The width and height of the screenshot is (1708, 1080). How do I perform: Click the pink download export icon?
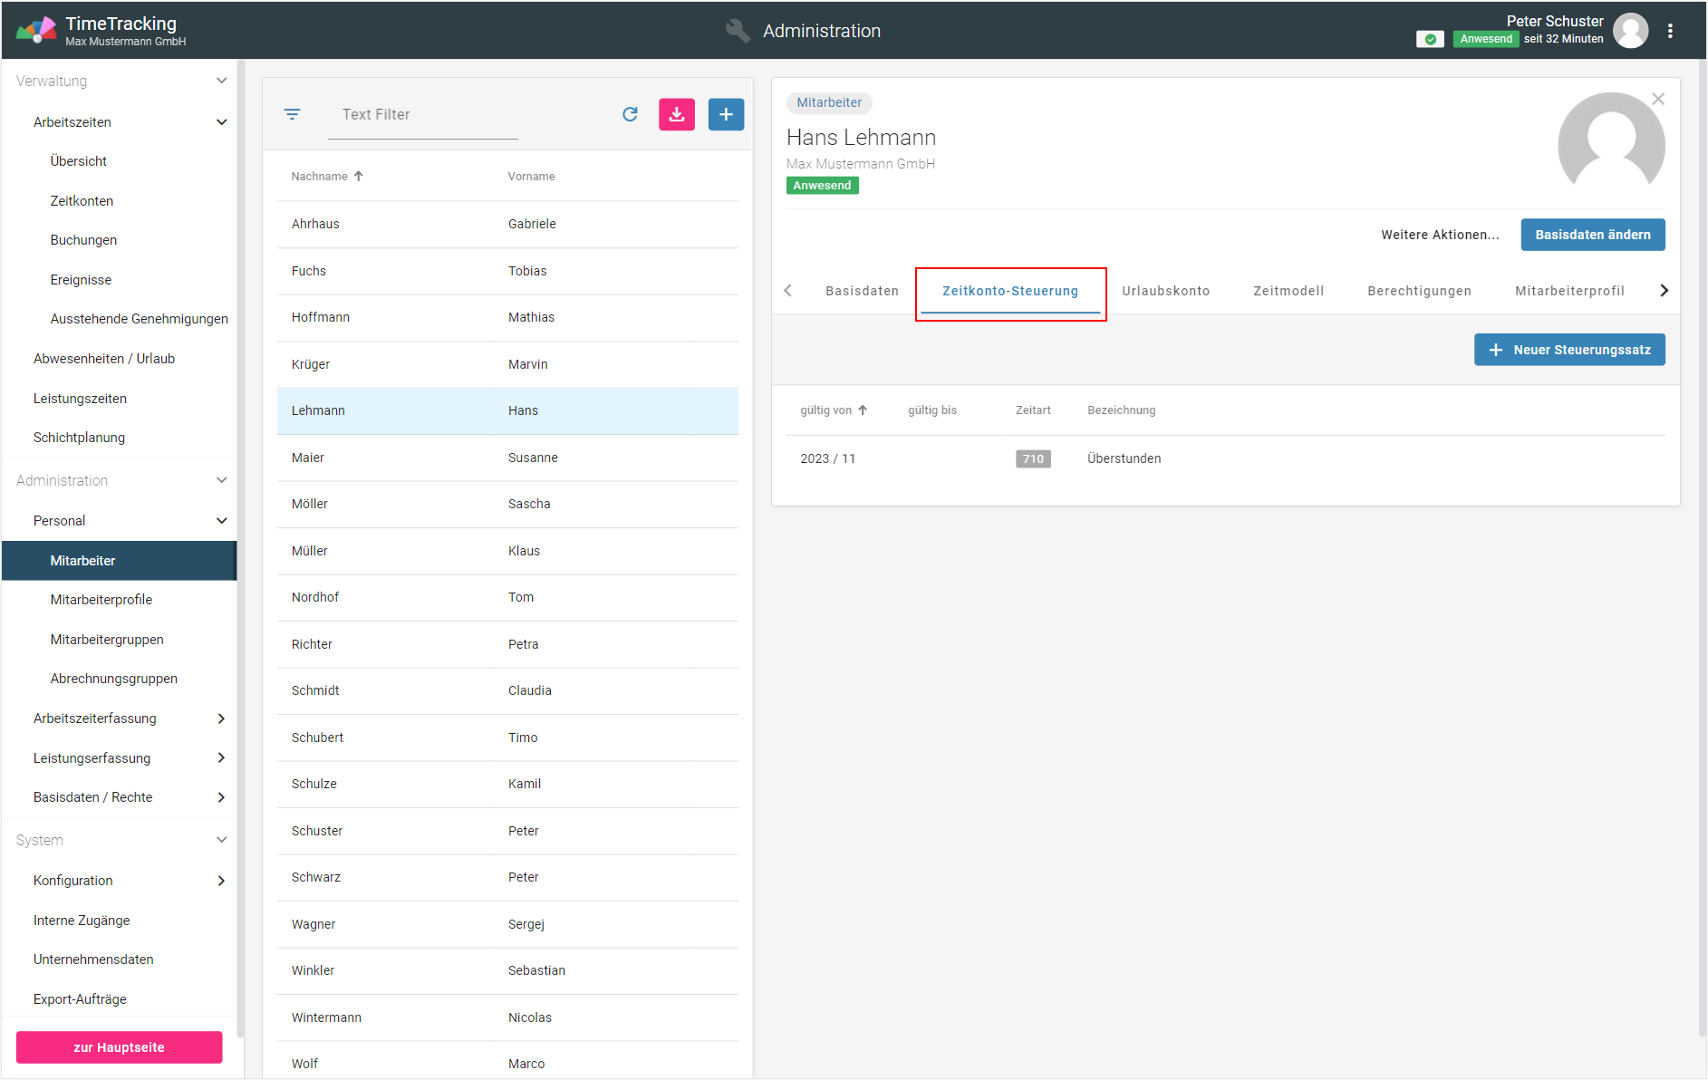[x=677, y=114]
